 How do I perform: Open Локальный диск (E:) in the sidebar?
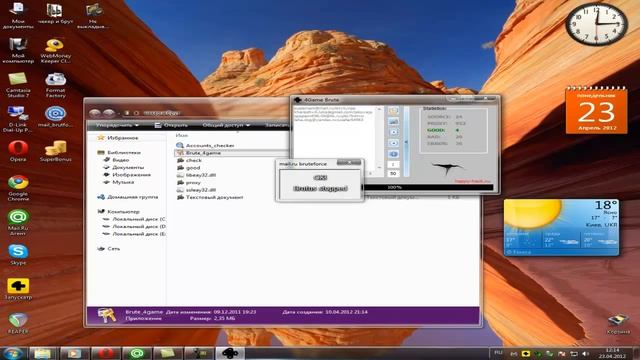(x=134, y=234)
